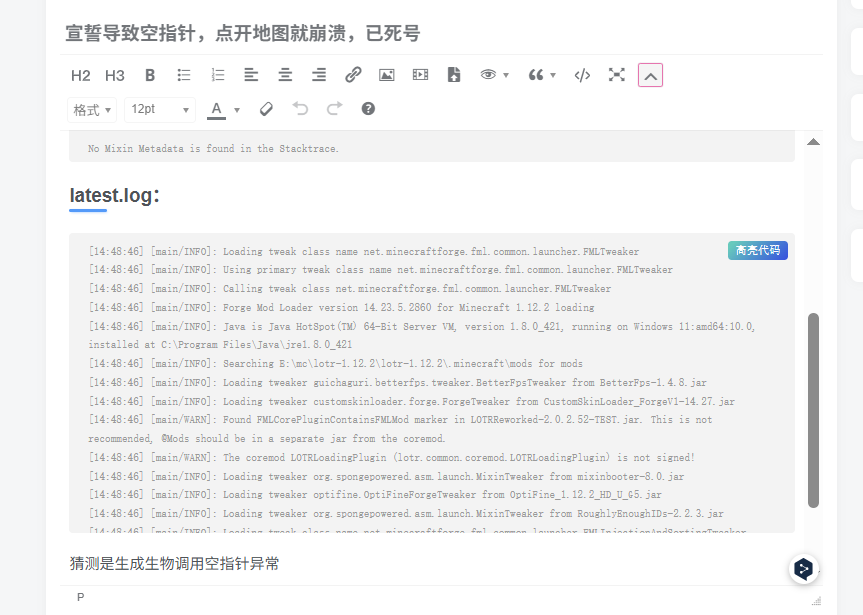The width and height of the screenshot is (863, 615).
Task: Toggle bold formatting
Action: [x=150, y=75]
